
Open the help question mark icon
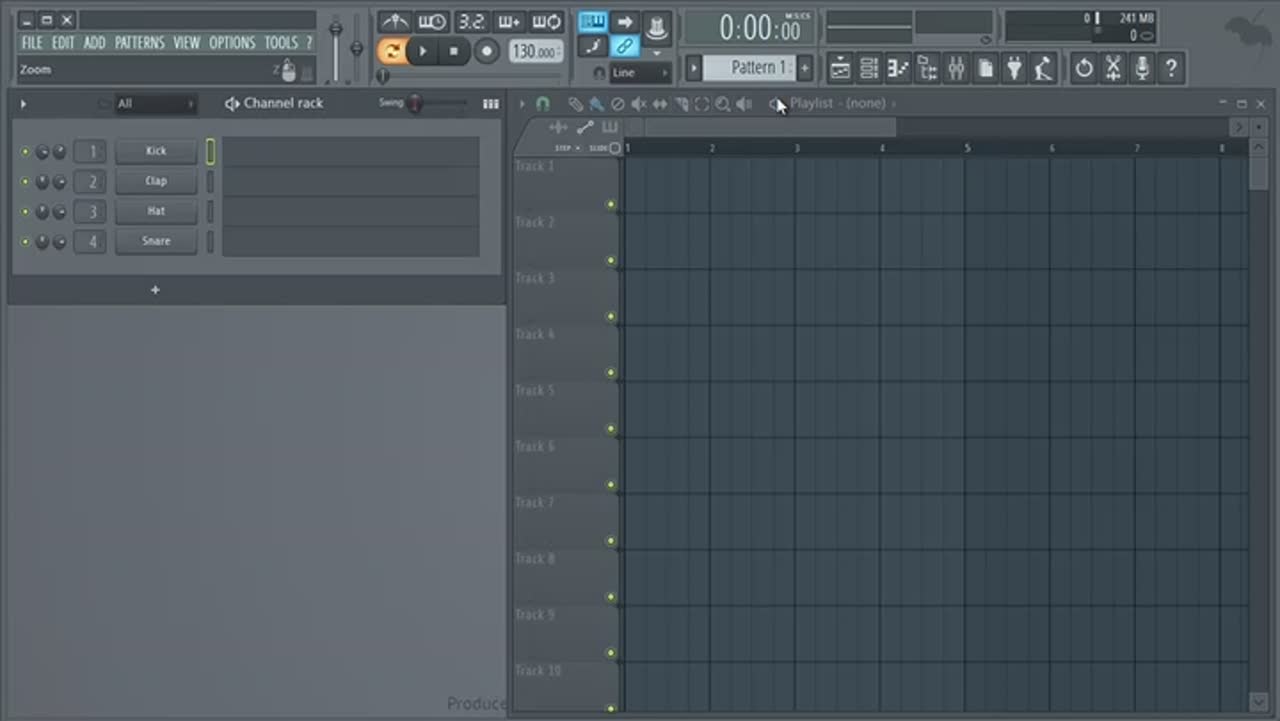point(1170,68)
